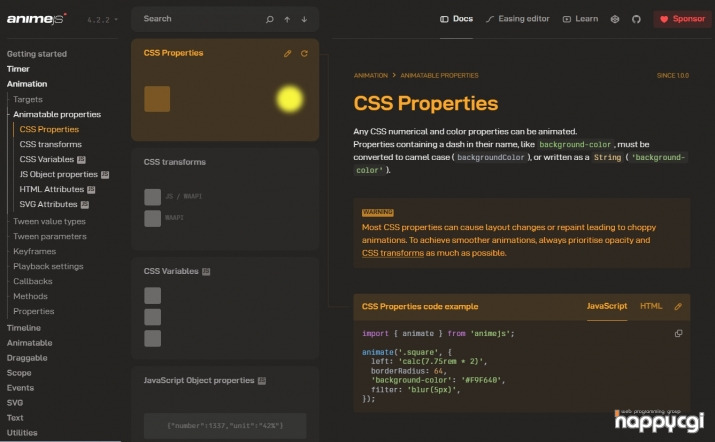Expand Callbacks section
Screen dimensions: 715x442
pos(33,281)
